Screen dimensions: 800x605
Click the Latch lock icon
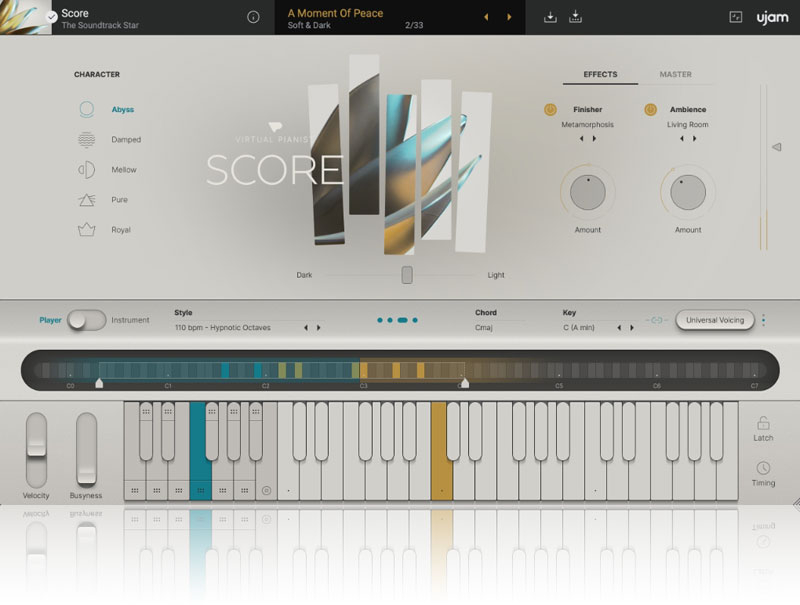coord(763,423)
